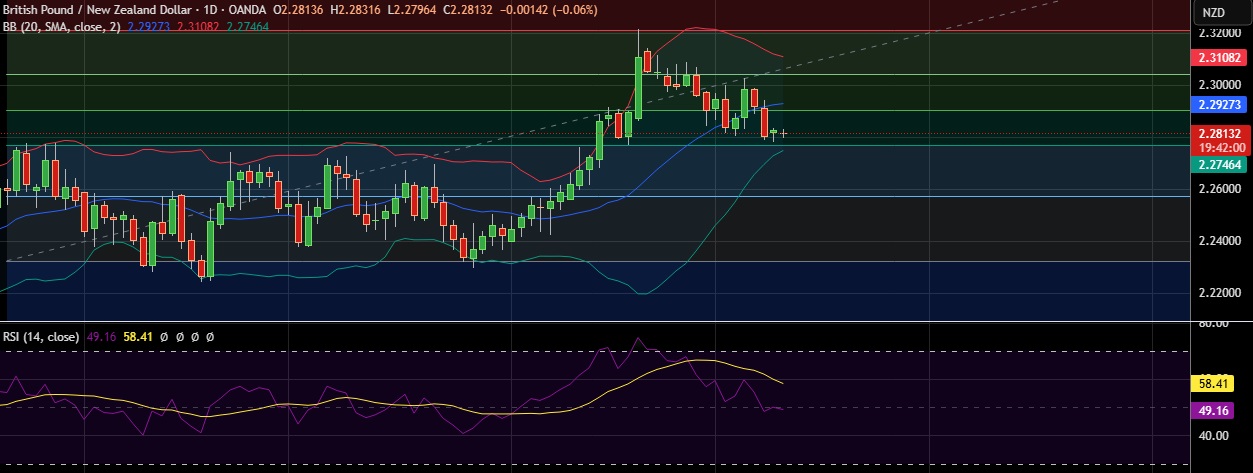Select the RSI (14, close) indicator legend
Screen dimensions: 1253x473
42,338
